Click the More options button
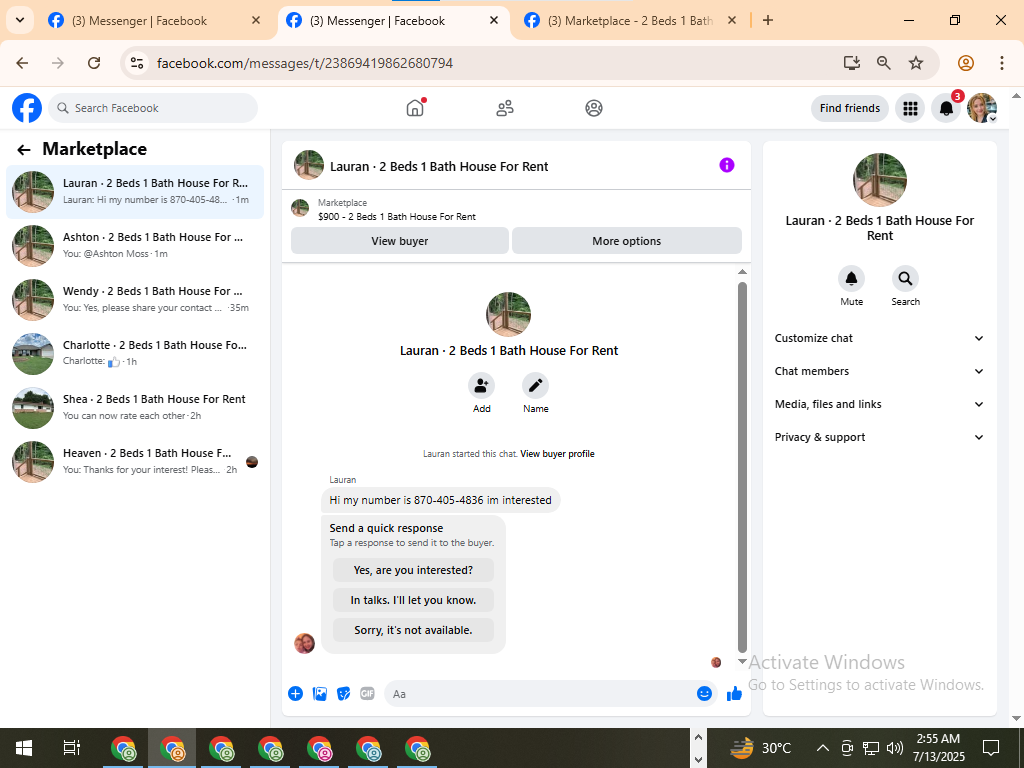The width and height of the screenshot is (1024, 768). (x=627, y=241)
